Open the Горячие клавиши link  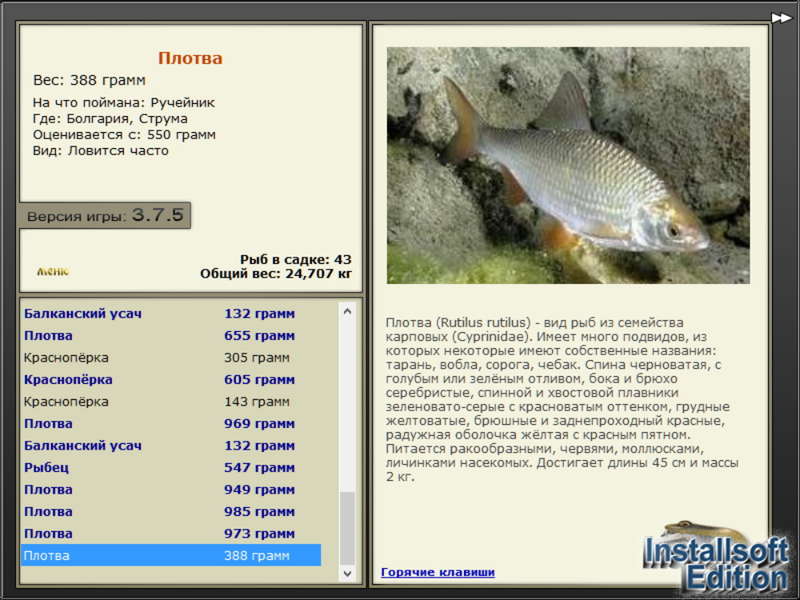click(438, 572)
